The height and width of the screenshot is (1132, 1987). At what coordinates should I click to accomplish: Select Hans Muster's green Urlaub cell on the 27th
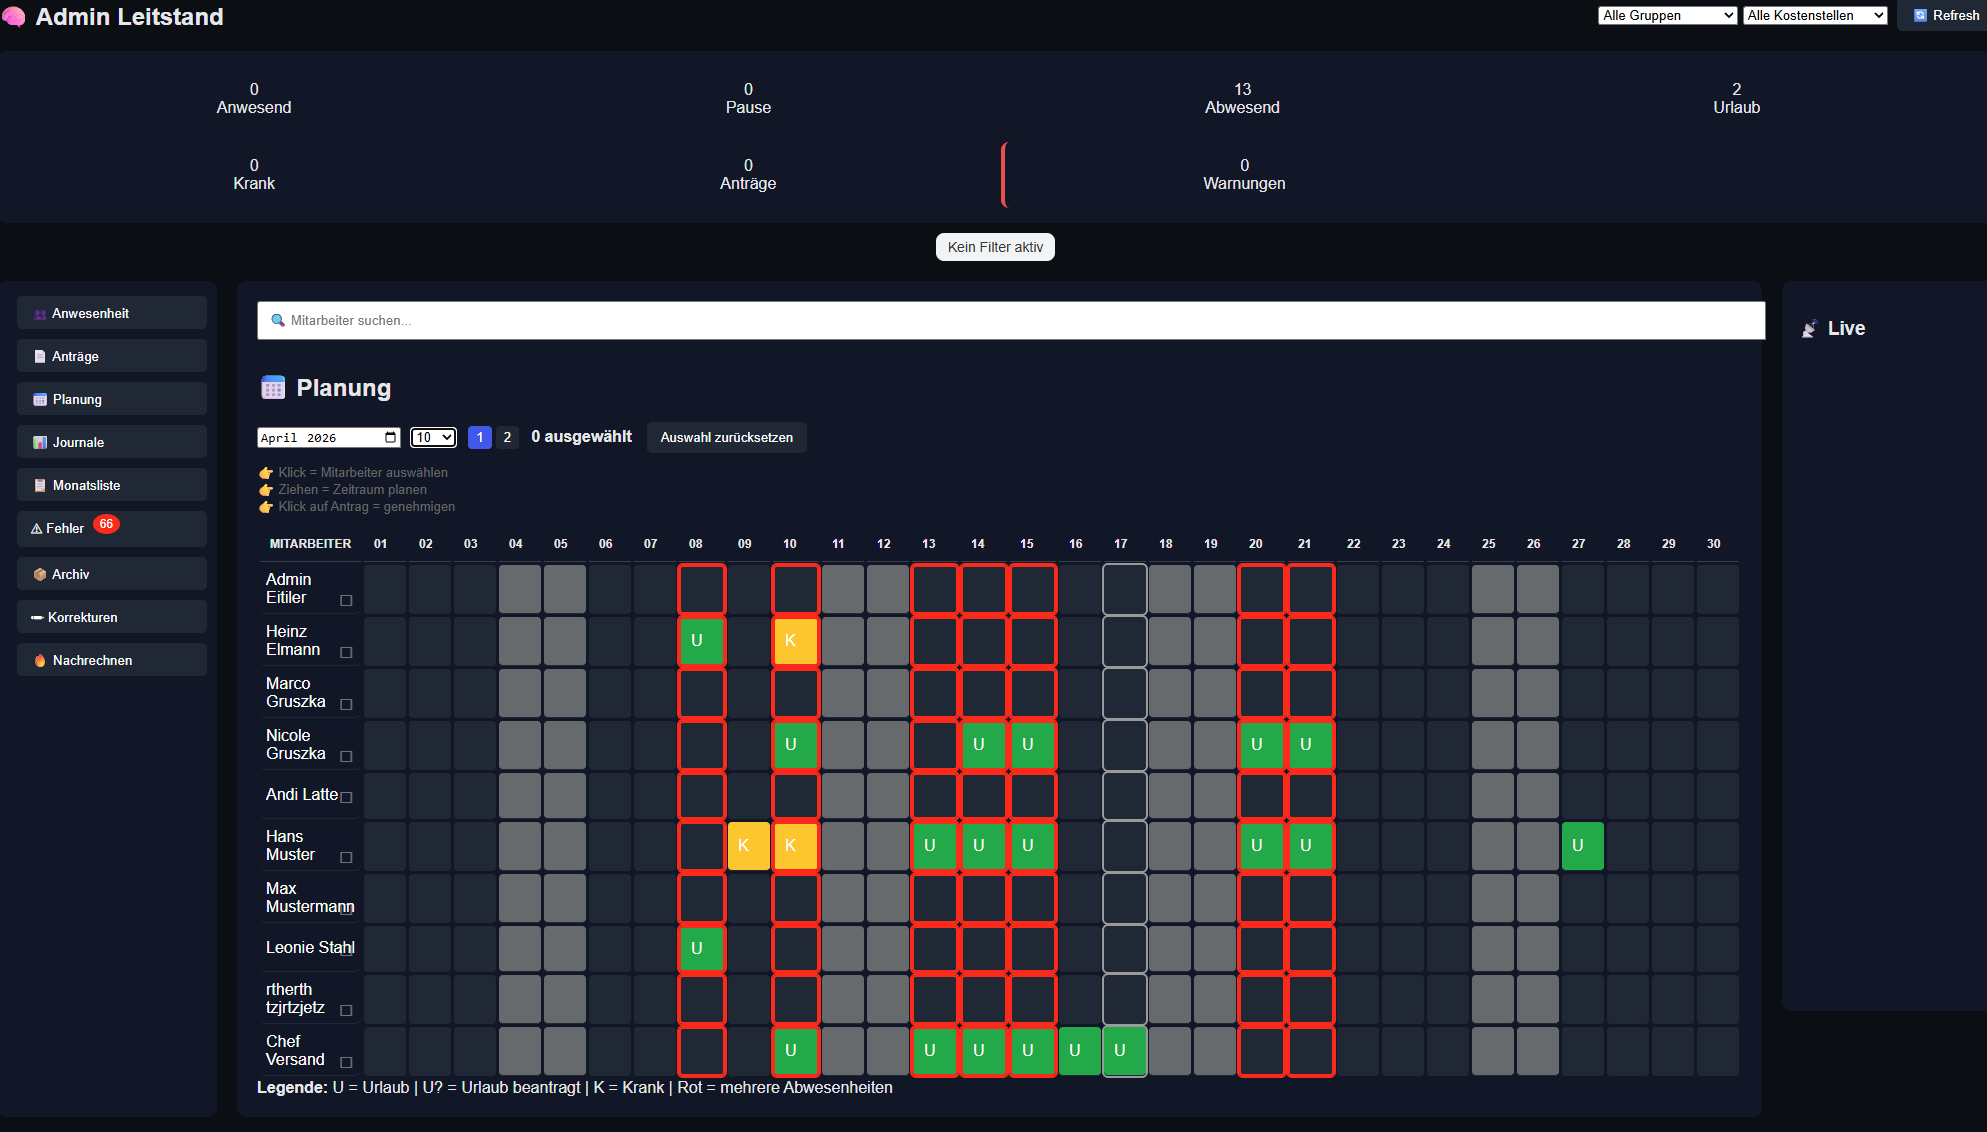pos(1583,845)
